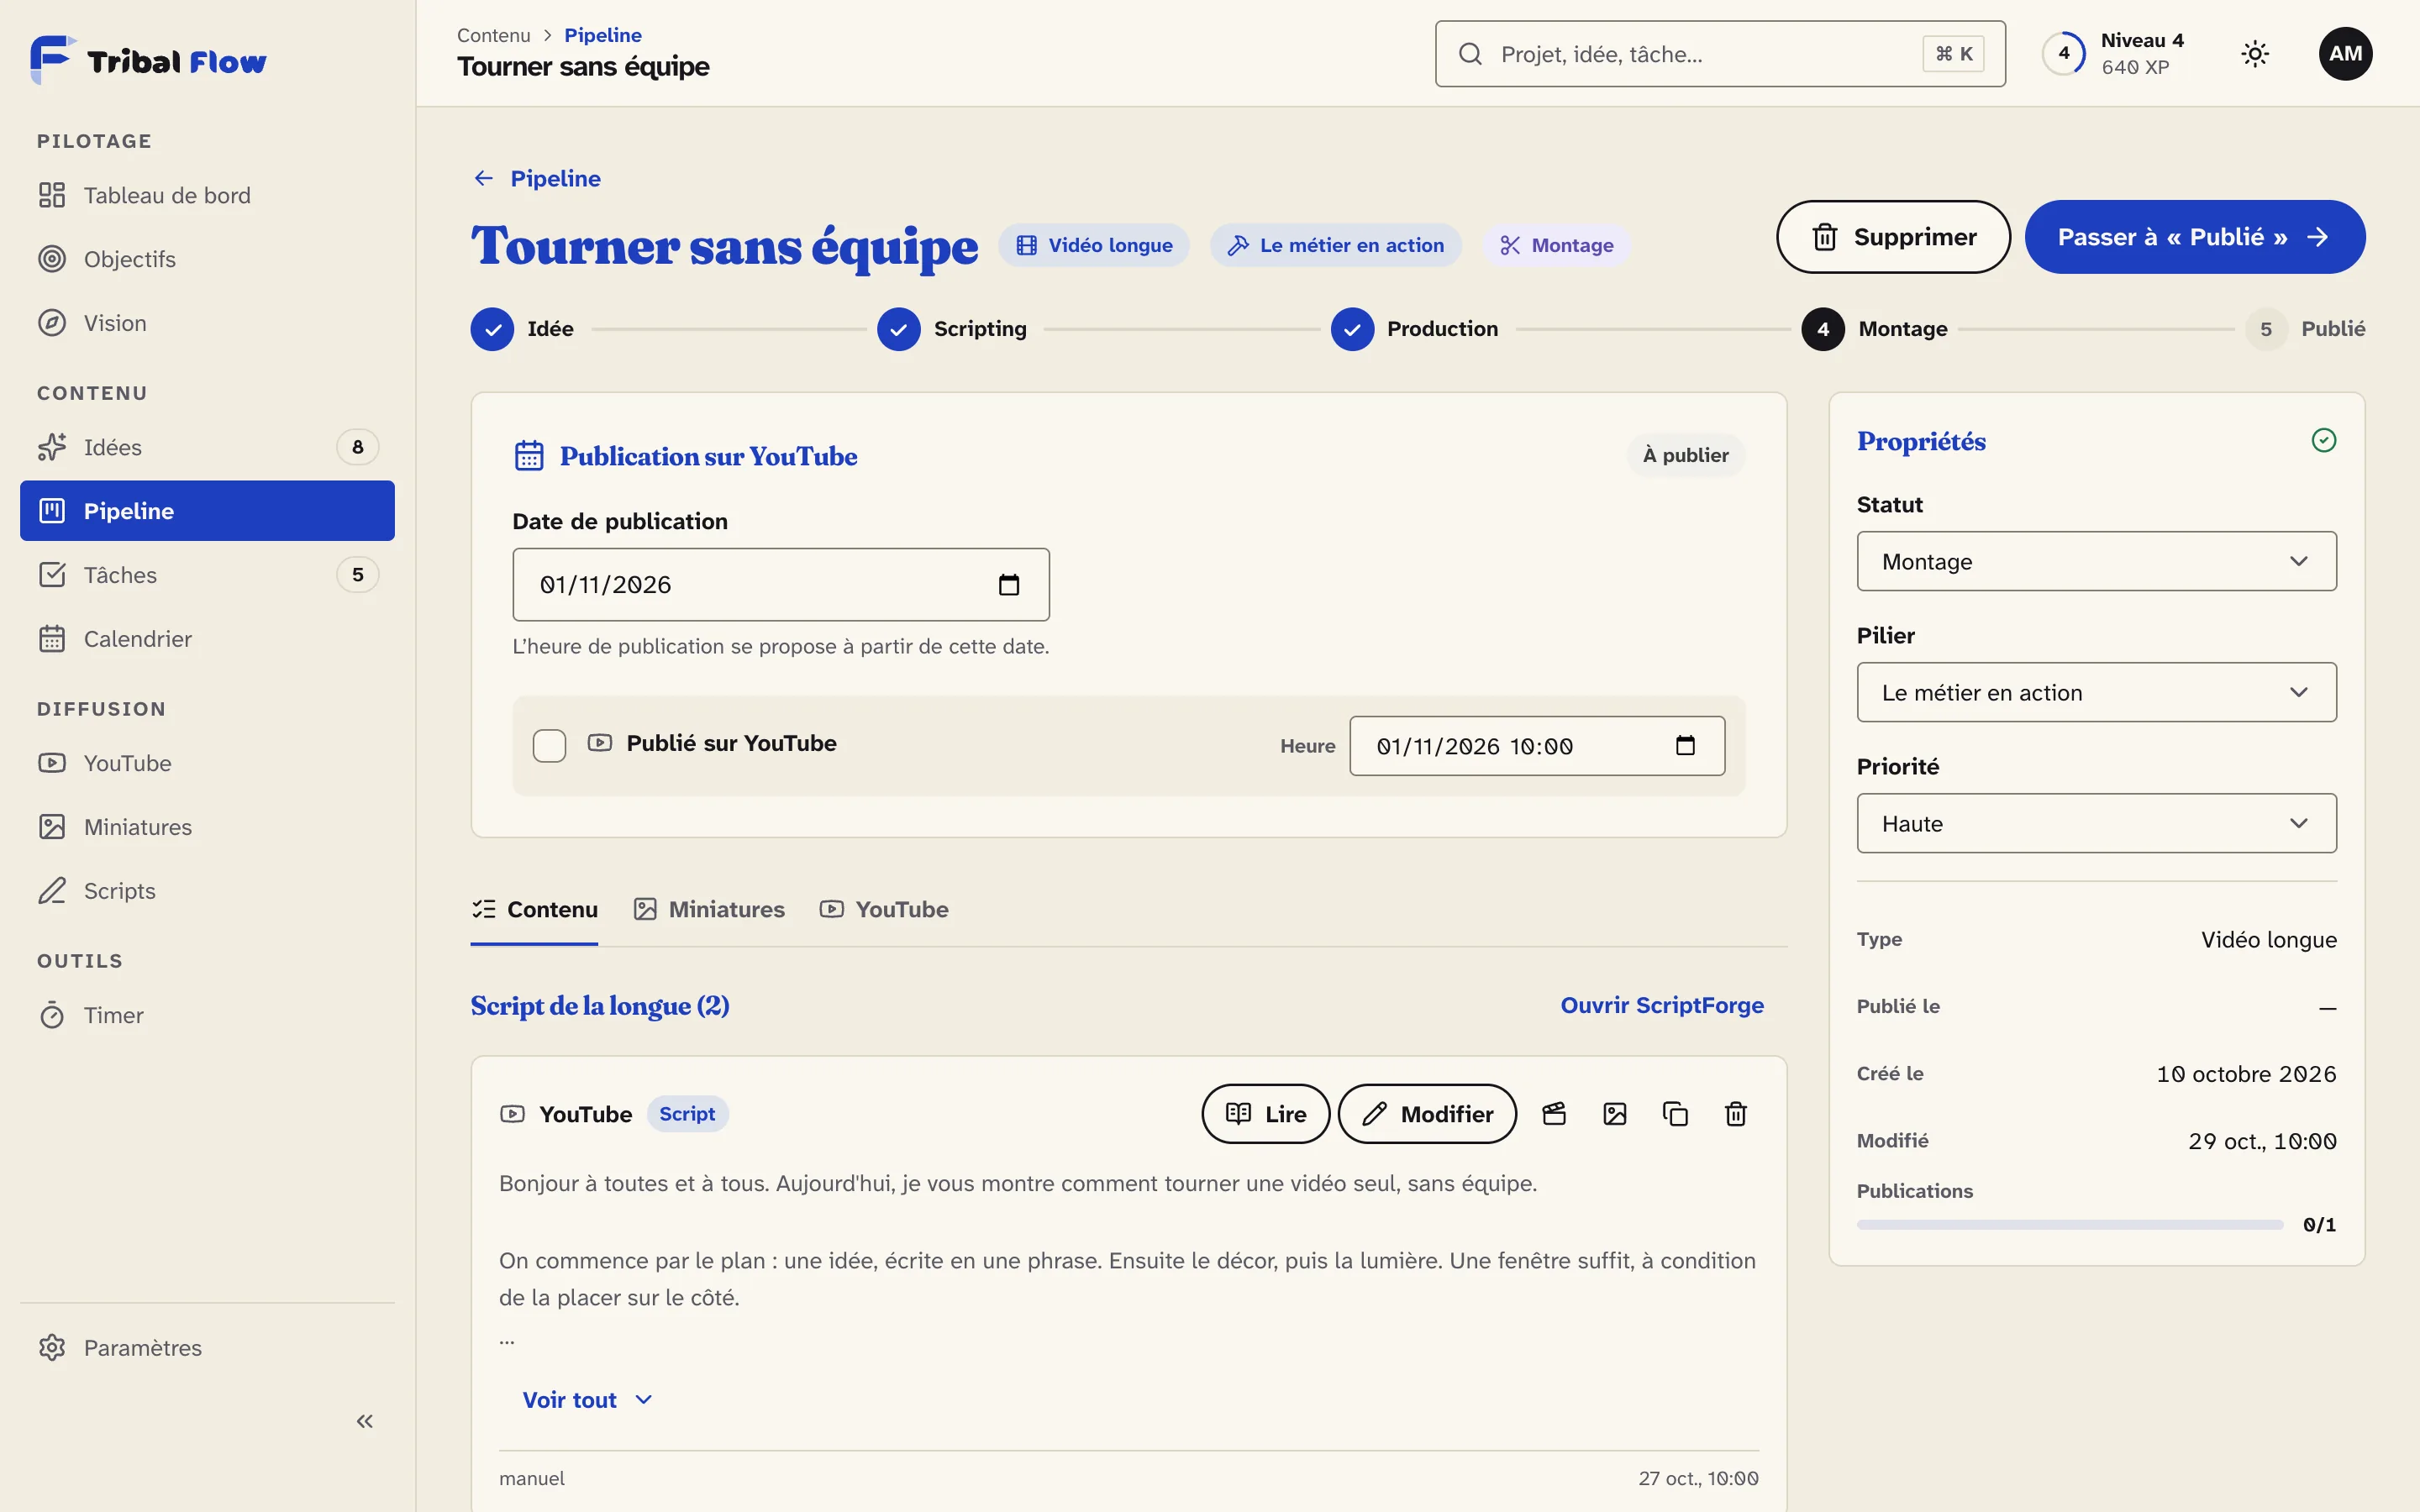The height and width of the screenshot is (1512, 2420).
Task: Expand script with Voir tout
Action: (x=587, y=1400)
